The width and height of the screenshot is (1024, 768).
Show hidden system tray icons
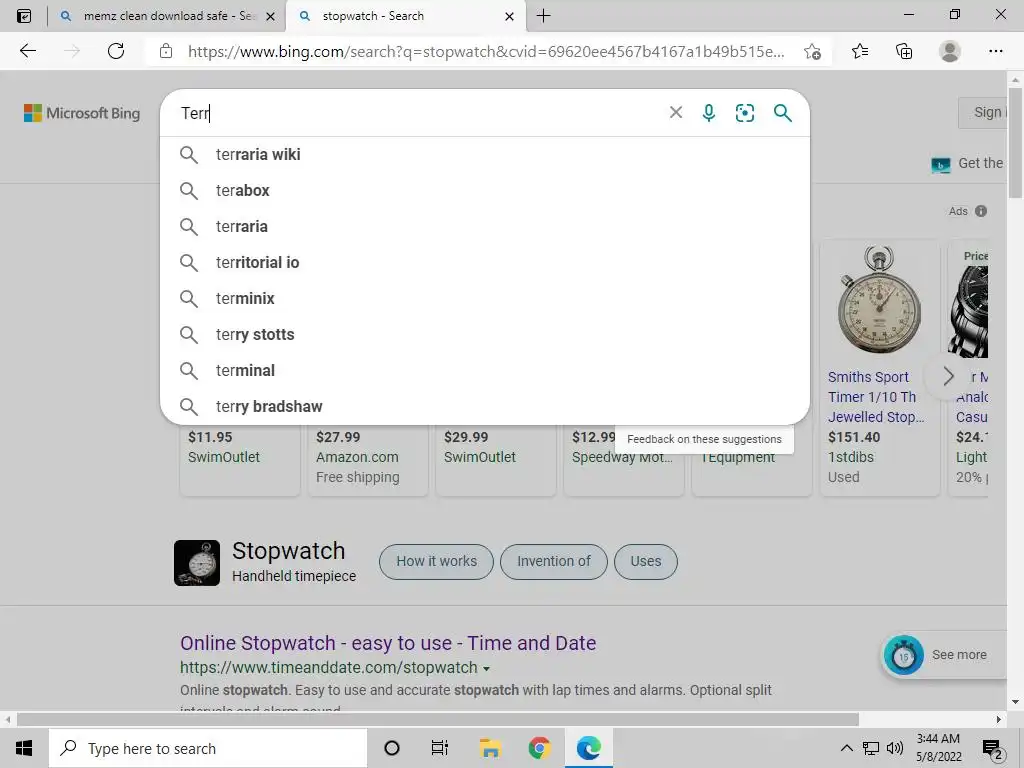[x=846, y=748]
